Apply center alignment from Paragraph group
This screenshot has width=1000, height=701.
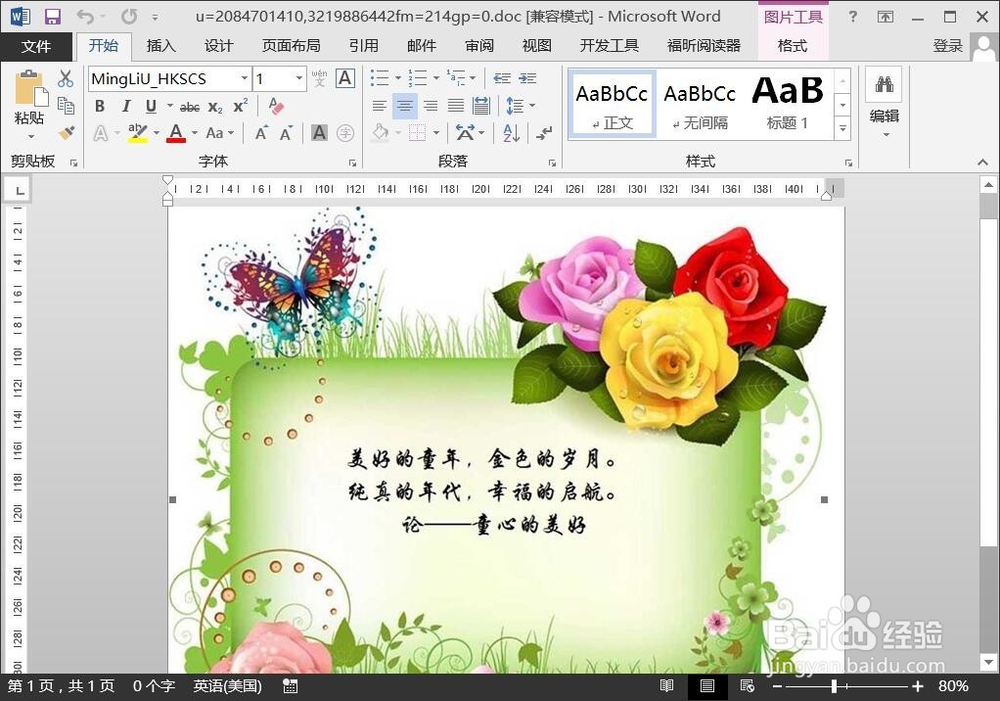(405, 105)
